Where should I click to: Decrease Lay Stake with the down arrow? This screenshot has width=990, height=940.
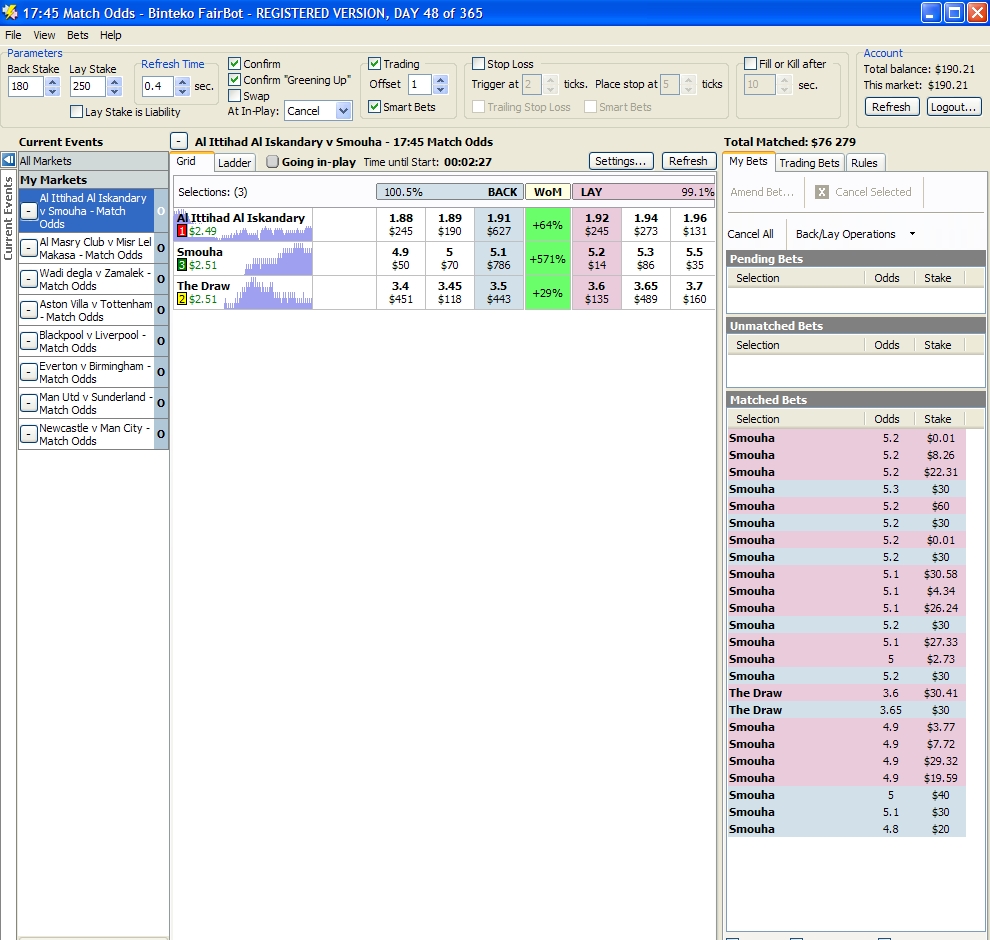(114, 91)
